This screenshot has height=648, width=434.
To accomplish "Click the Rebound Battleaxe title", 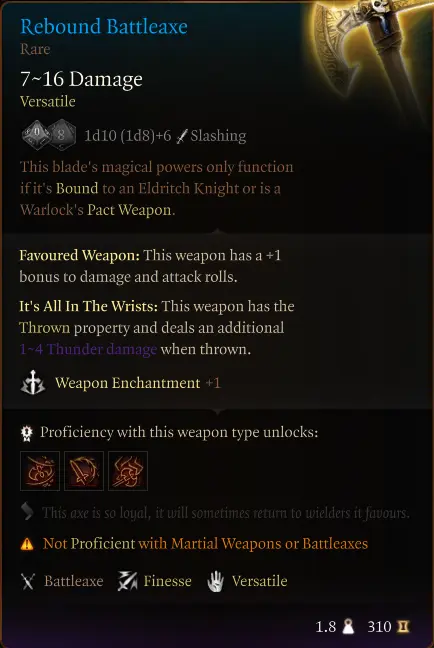I will coord(104,26).
